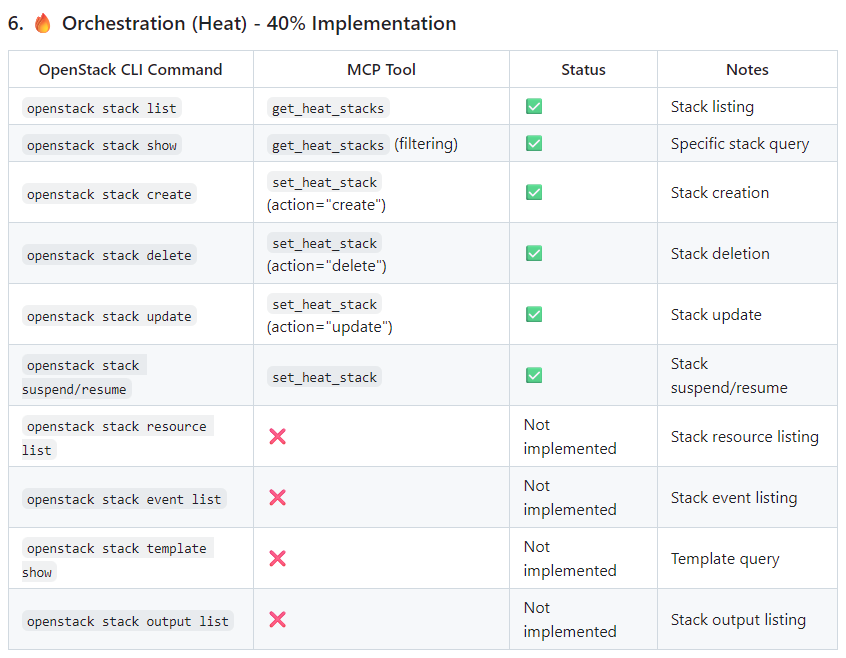Click the 'MCP Tool' column header

(381, 70)
